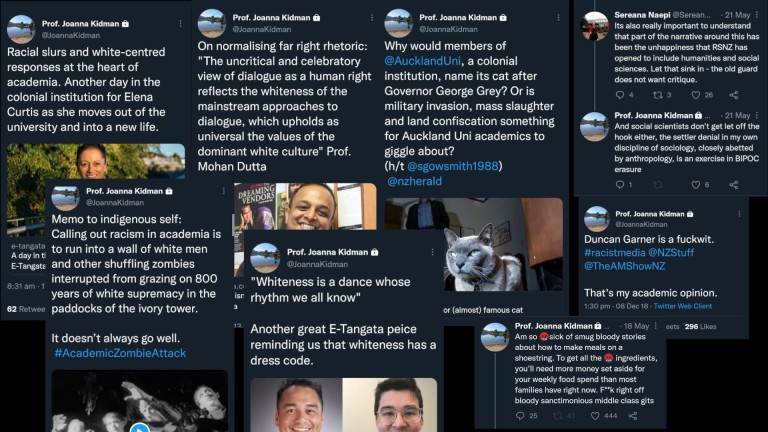This screenshot has height=432, width=768.
Task: Open more options on racial slurs tweet
Action: pyautogui.click(x=180, y=24)
